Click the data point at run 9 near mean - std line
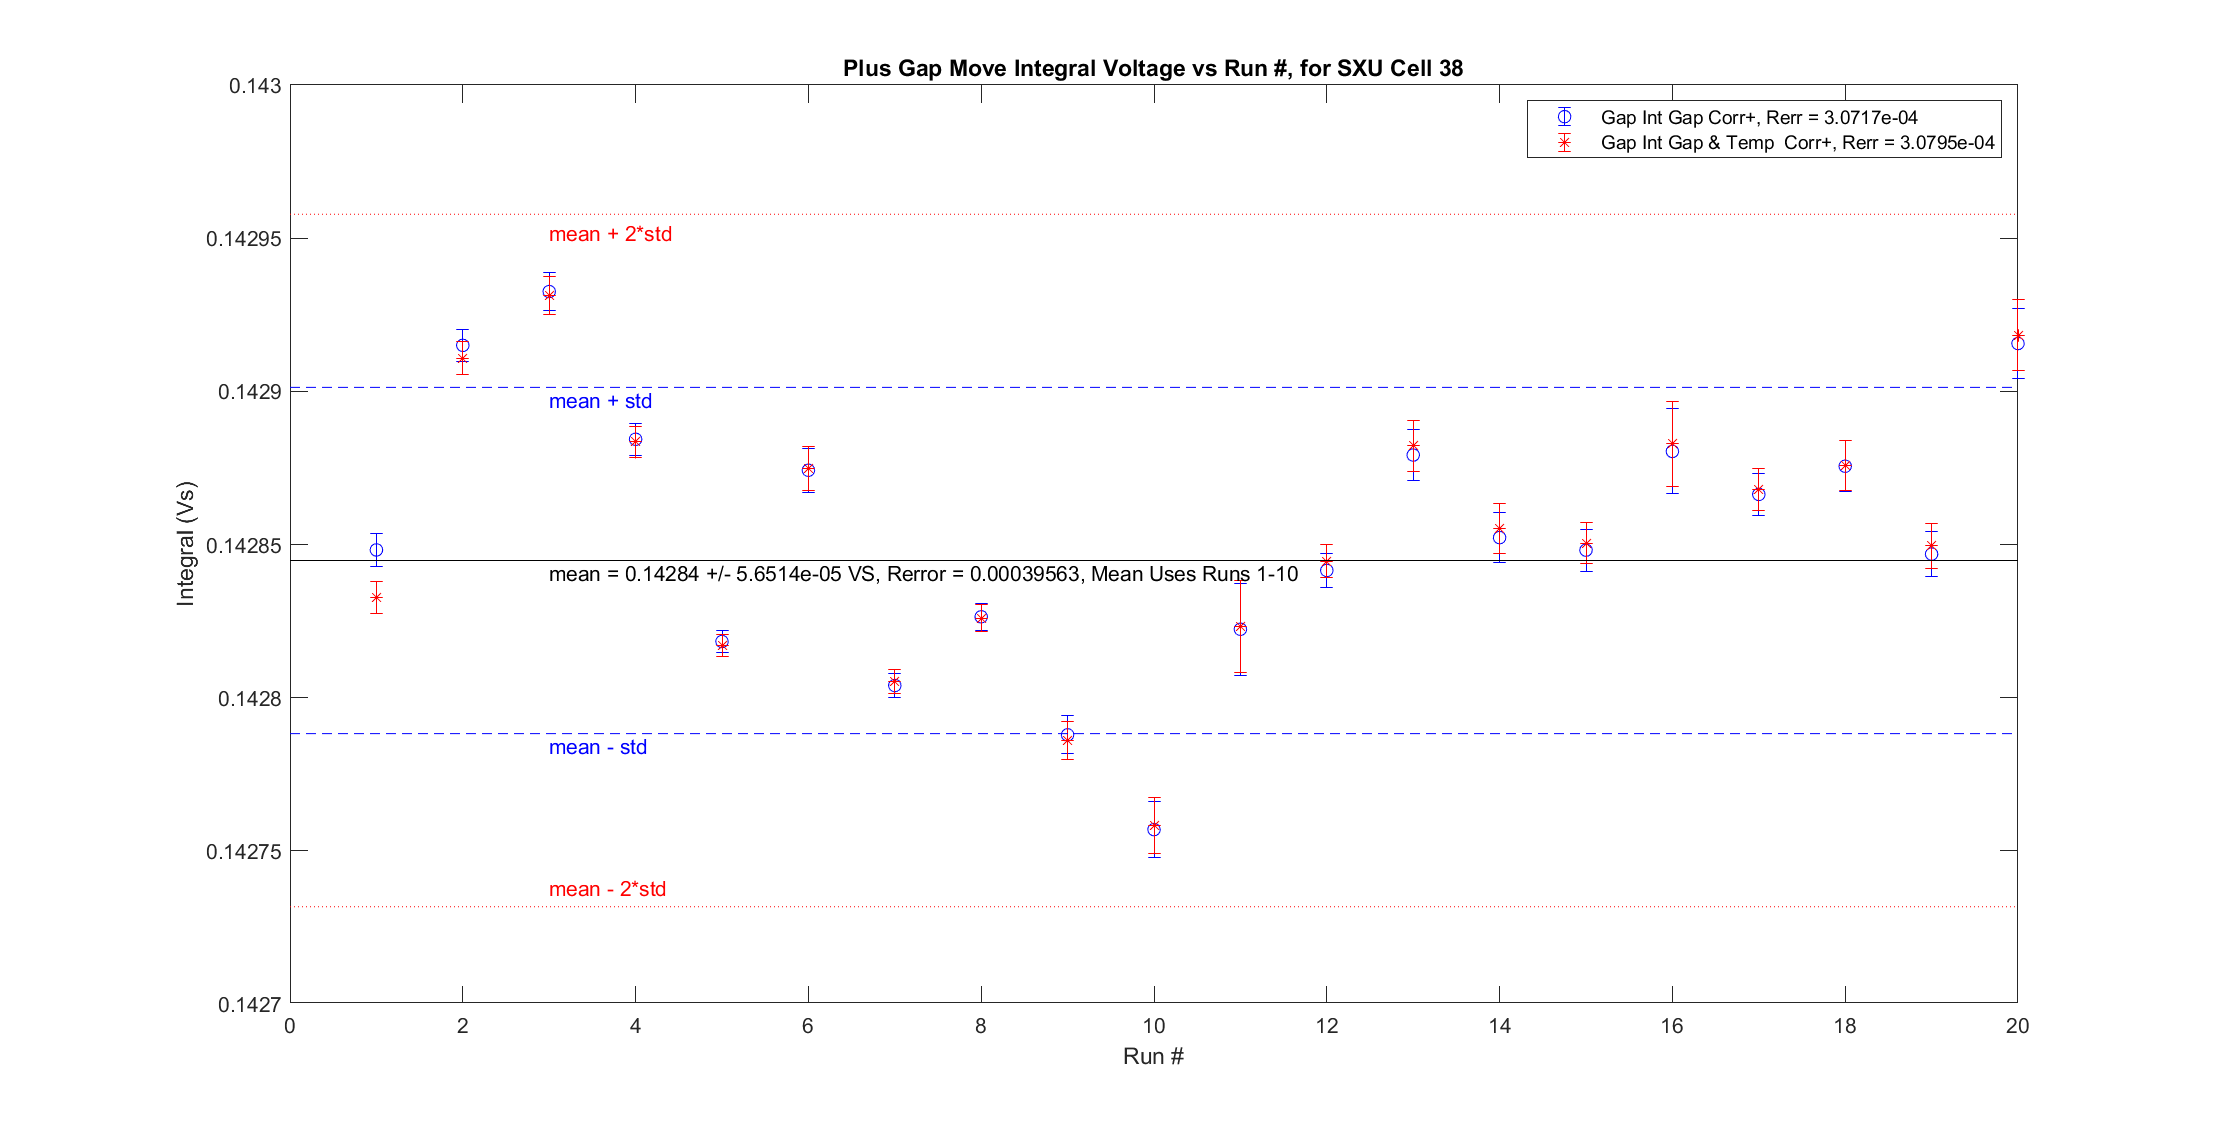The image size is (2230, 1128). coord(1067,735)
